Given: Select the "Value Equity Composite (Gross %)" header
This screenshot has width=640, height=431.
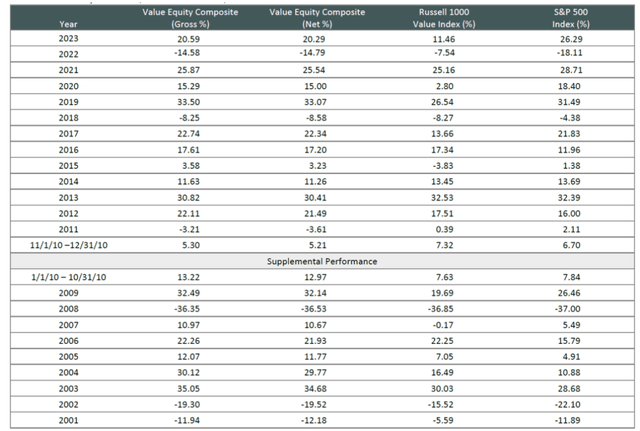Looking at the screenshot, I should [x=190, y=18].
